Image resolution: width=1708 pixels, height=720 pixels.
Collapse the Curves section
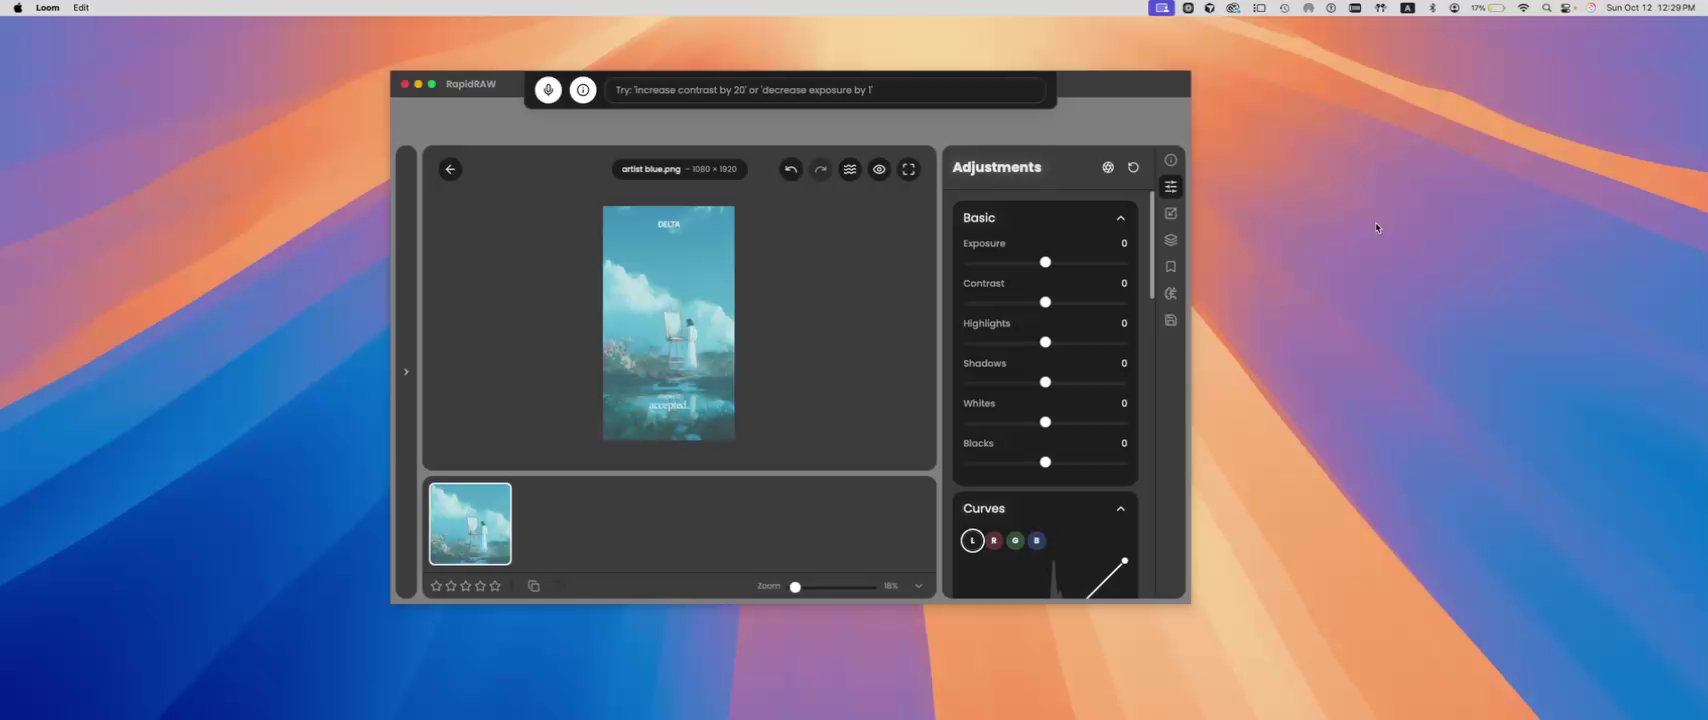pos(1120,509)
